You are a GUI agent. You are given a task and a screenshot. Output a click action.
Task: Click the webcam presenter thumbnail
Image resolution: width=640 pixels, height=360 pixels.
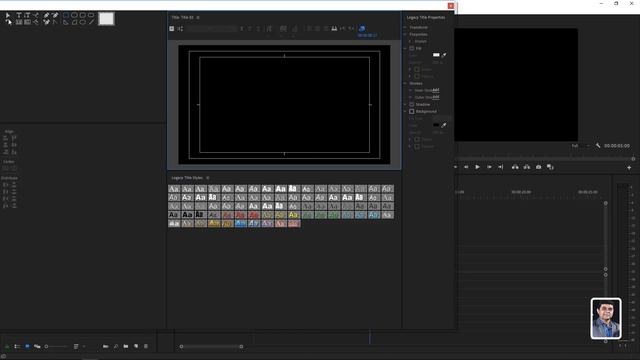point(606,318)
